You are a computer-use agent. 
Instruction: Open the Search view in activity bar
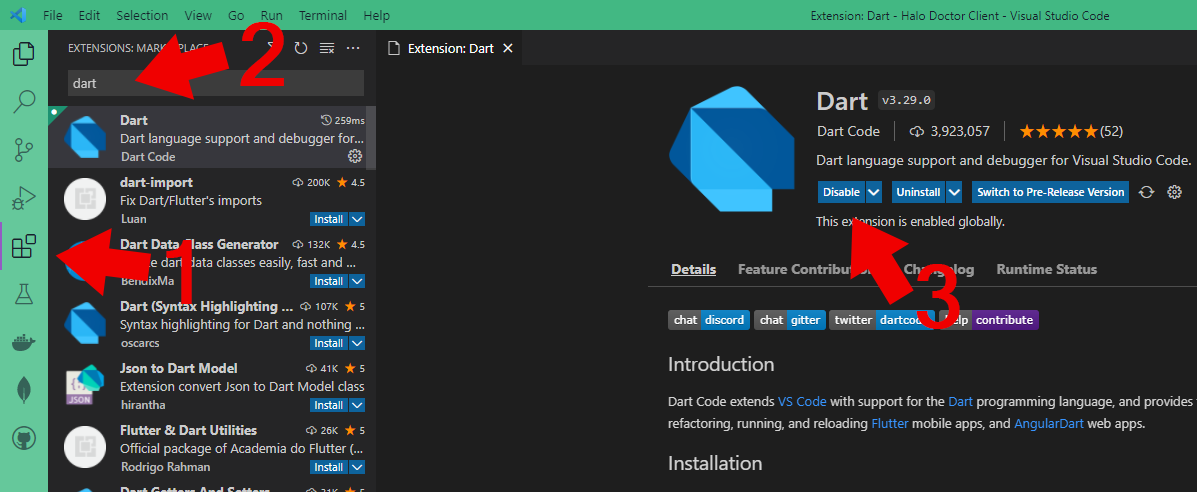click(23, 101)
